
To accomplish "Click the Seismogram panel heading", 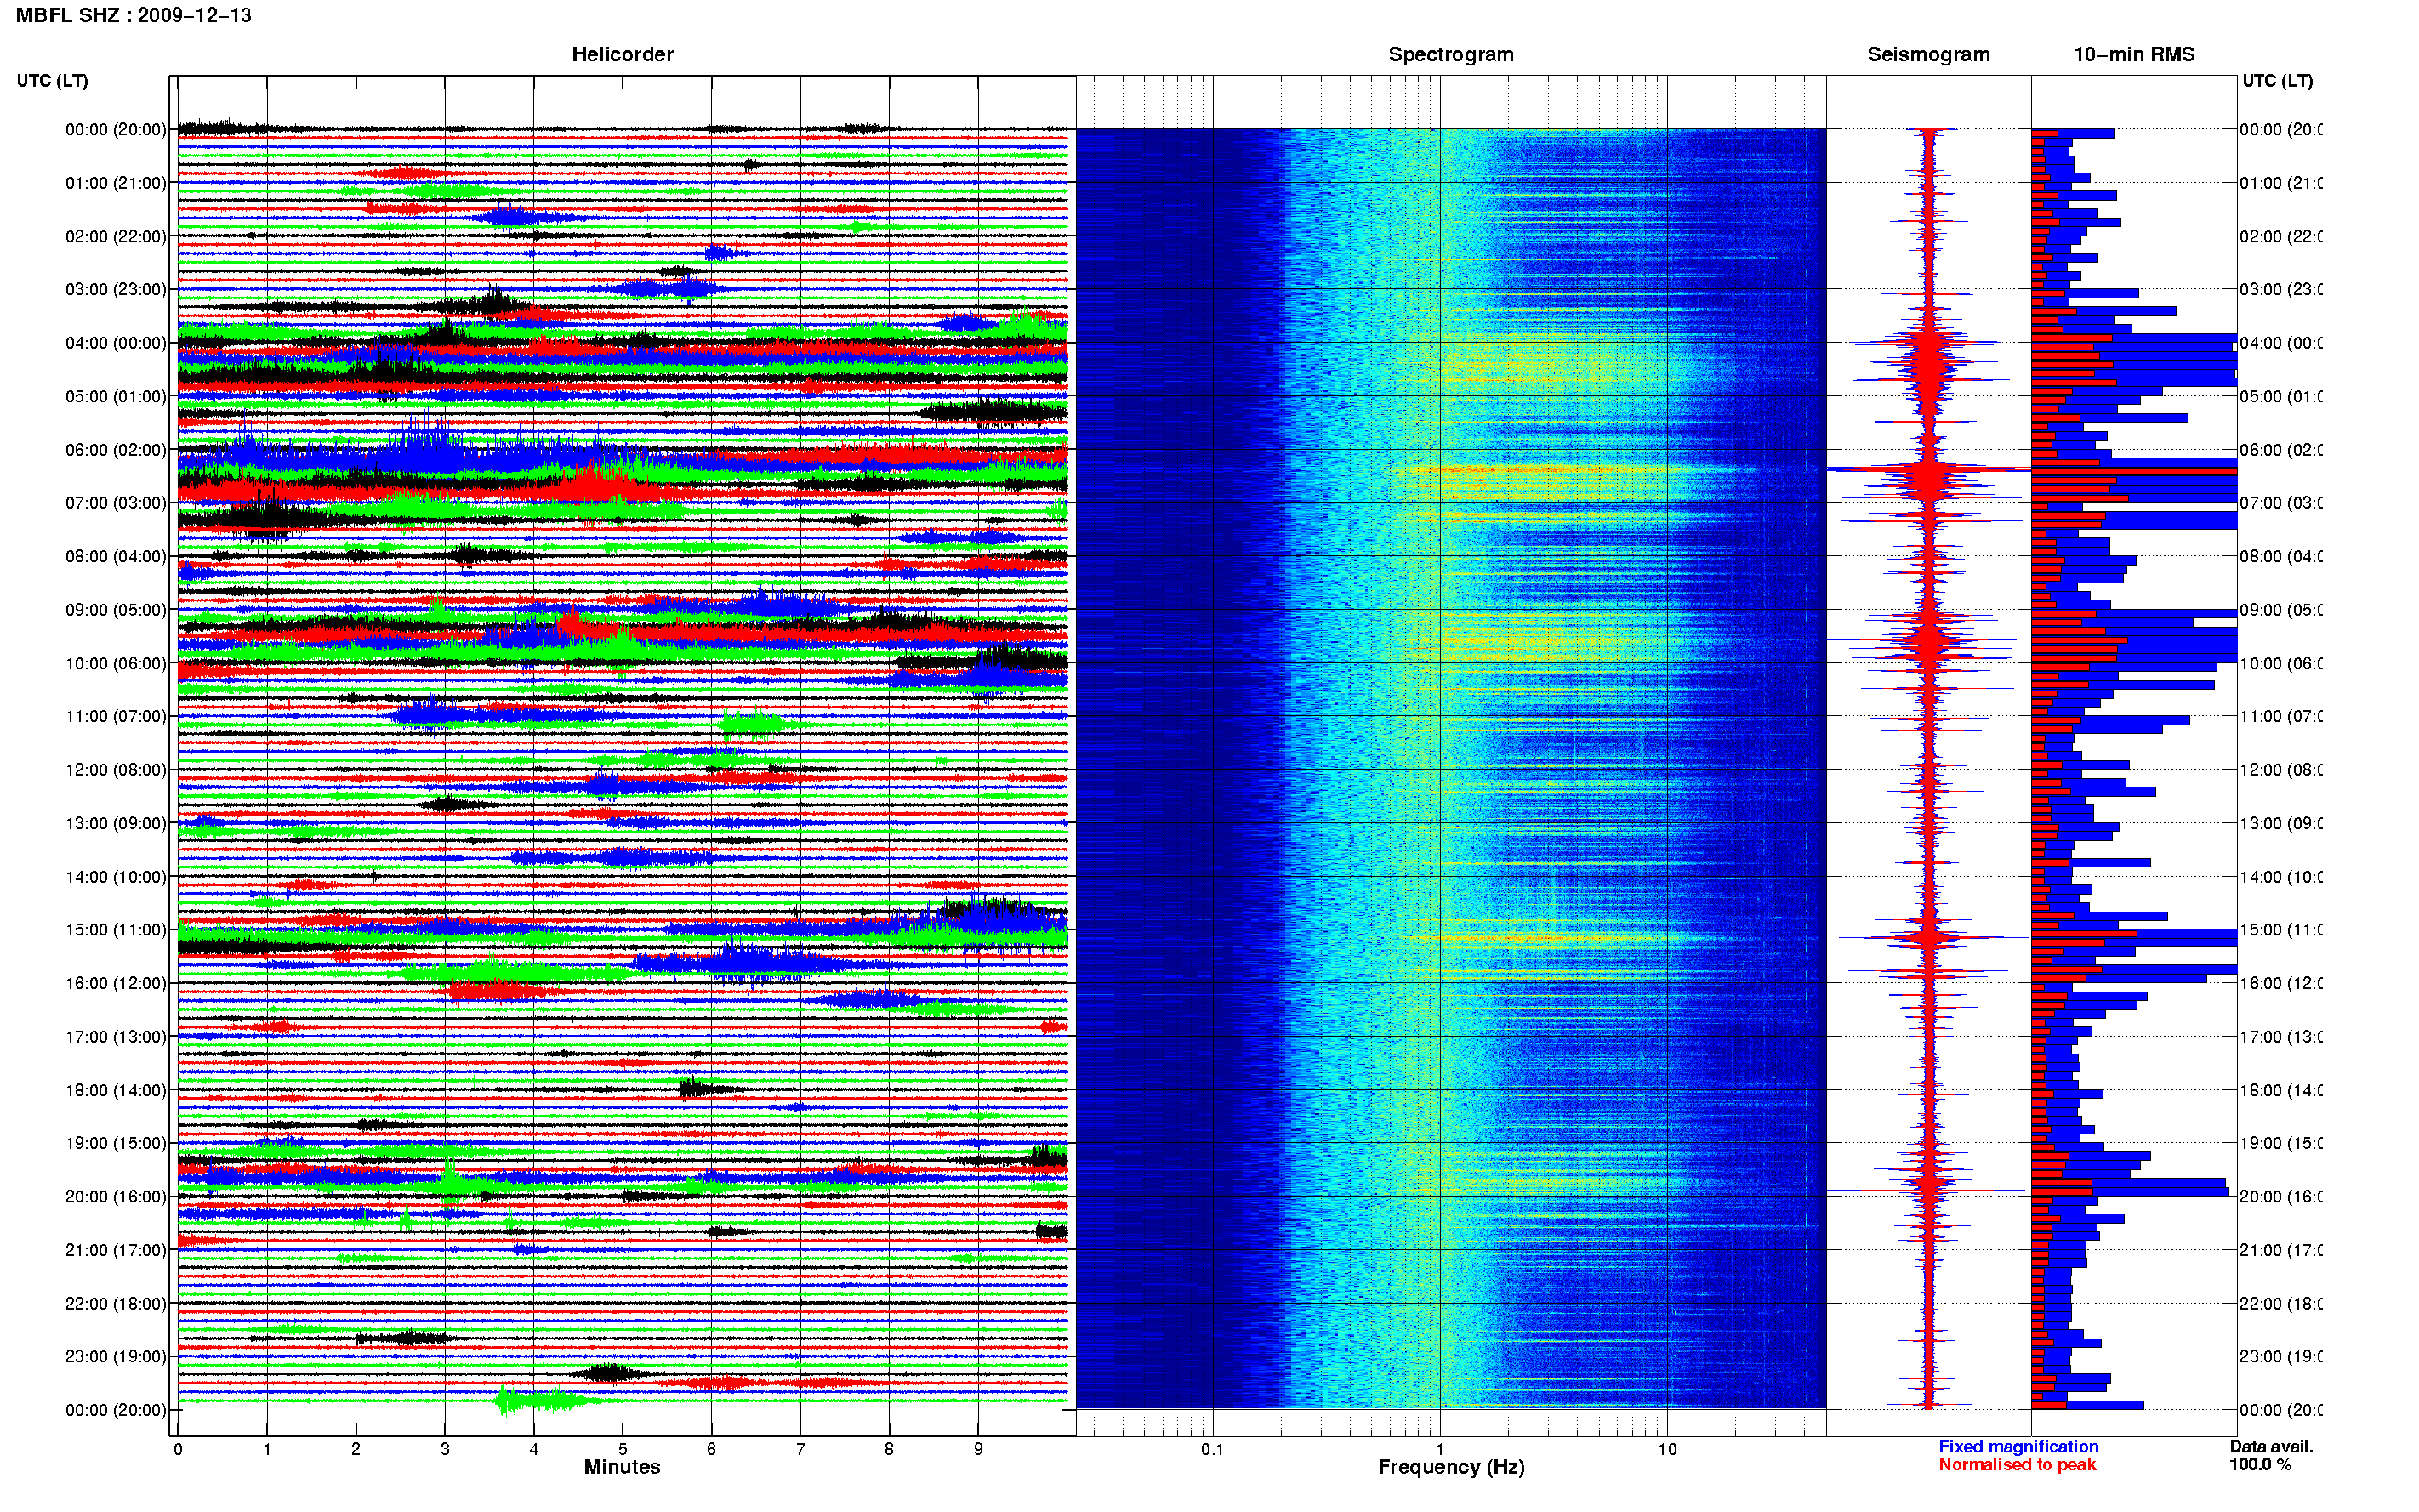I will point(1928,54).
